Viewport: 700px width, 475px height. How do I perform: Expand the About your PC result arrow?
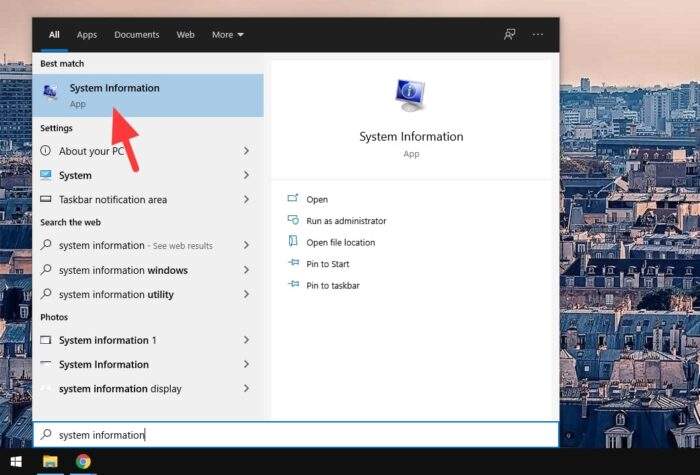click(246, 151)
